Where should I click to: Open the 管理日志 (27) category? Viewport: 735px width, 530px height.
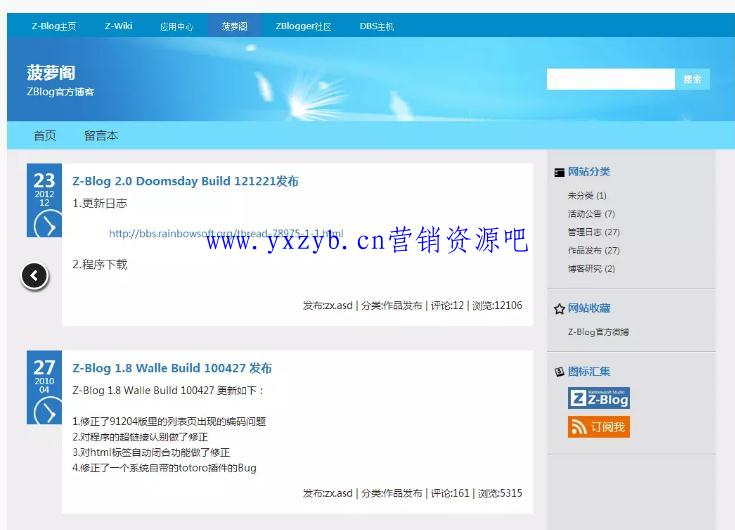click(593, 232)
